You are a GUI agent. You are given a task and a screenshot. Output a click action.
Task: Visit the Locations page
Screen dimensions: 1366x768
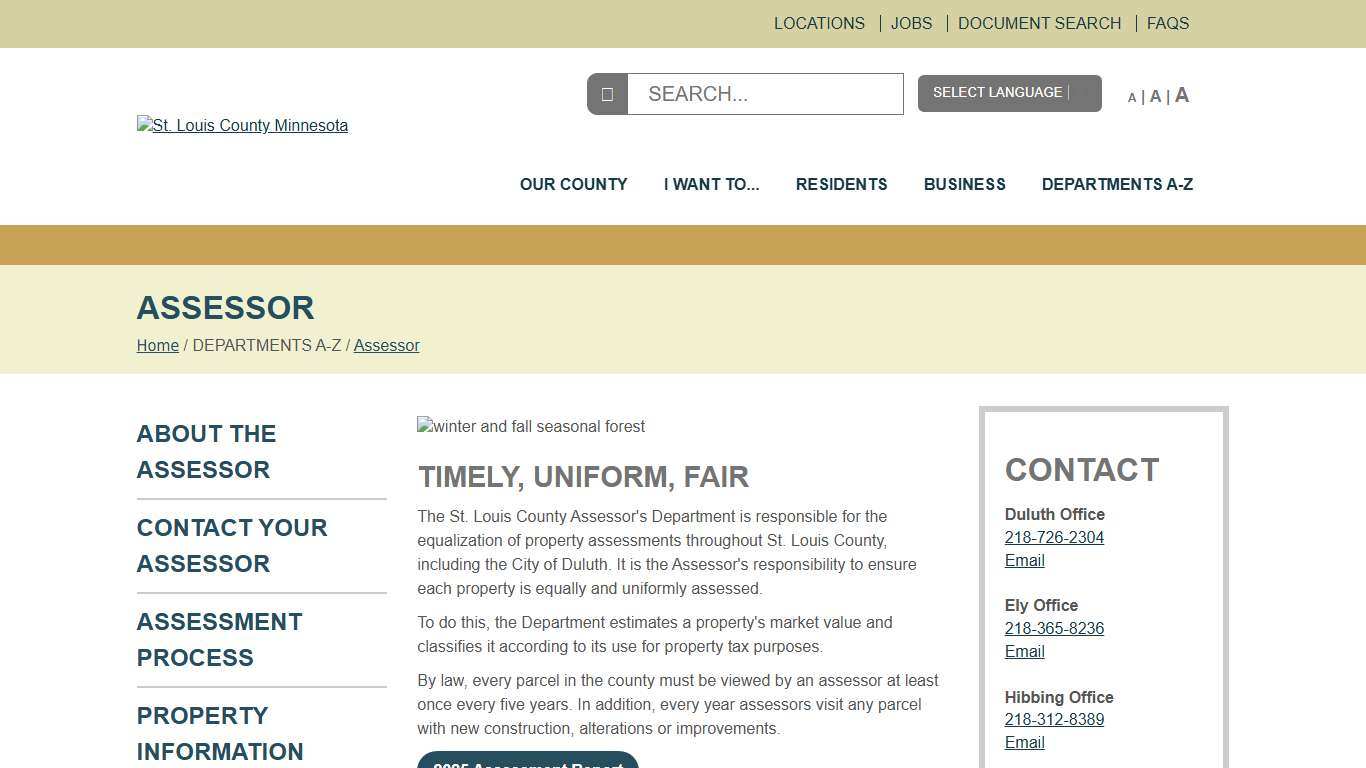tap(819, 23)
